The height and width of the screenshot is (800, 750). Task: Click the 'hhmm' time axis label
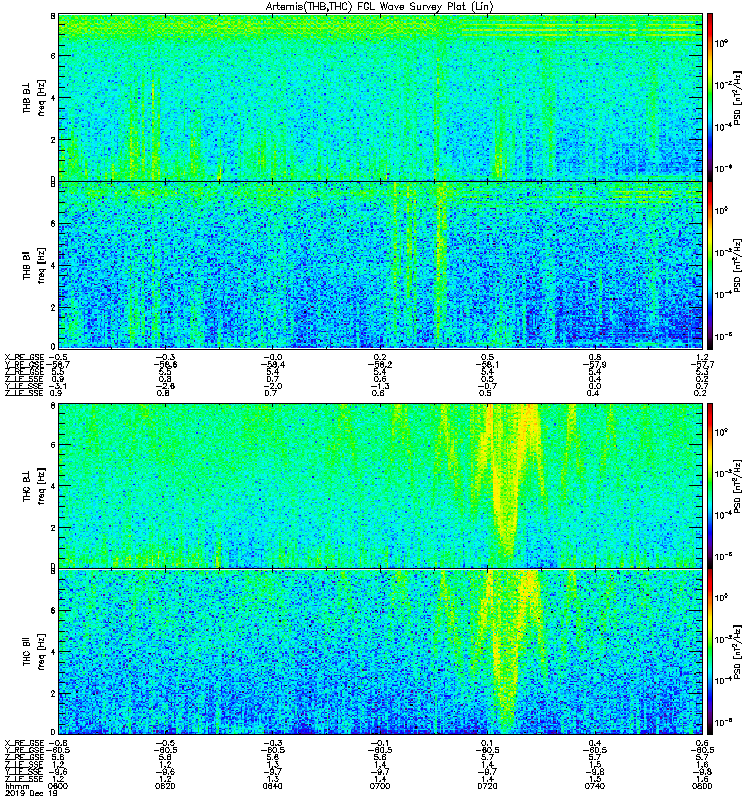click(15, 786)
